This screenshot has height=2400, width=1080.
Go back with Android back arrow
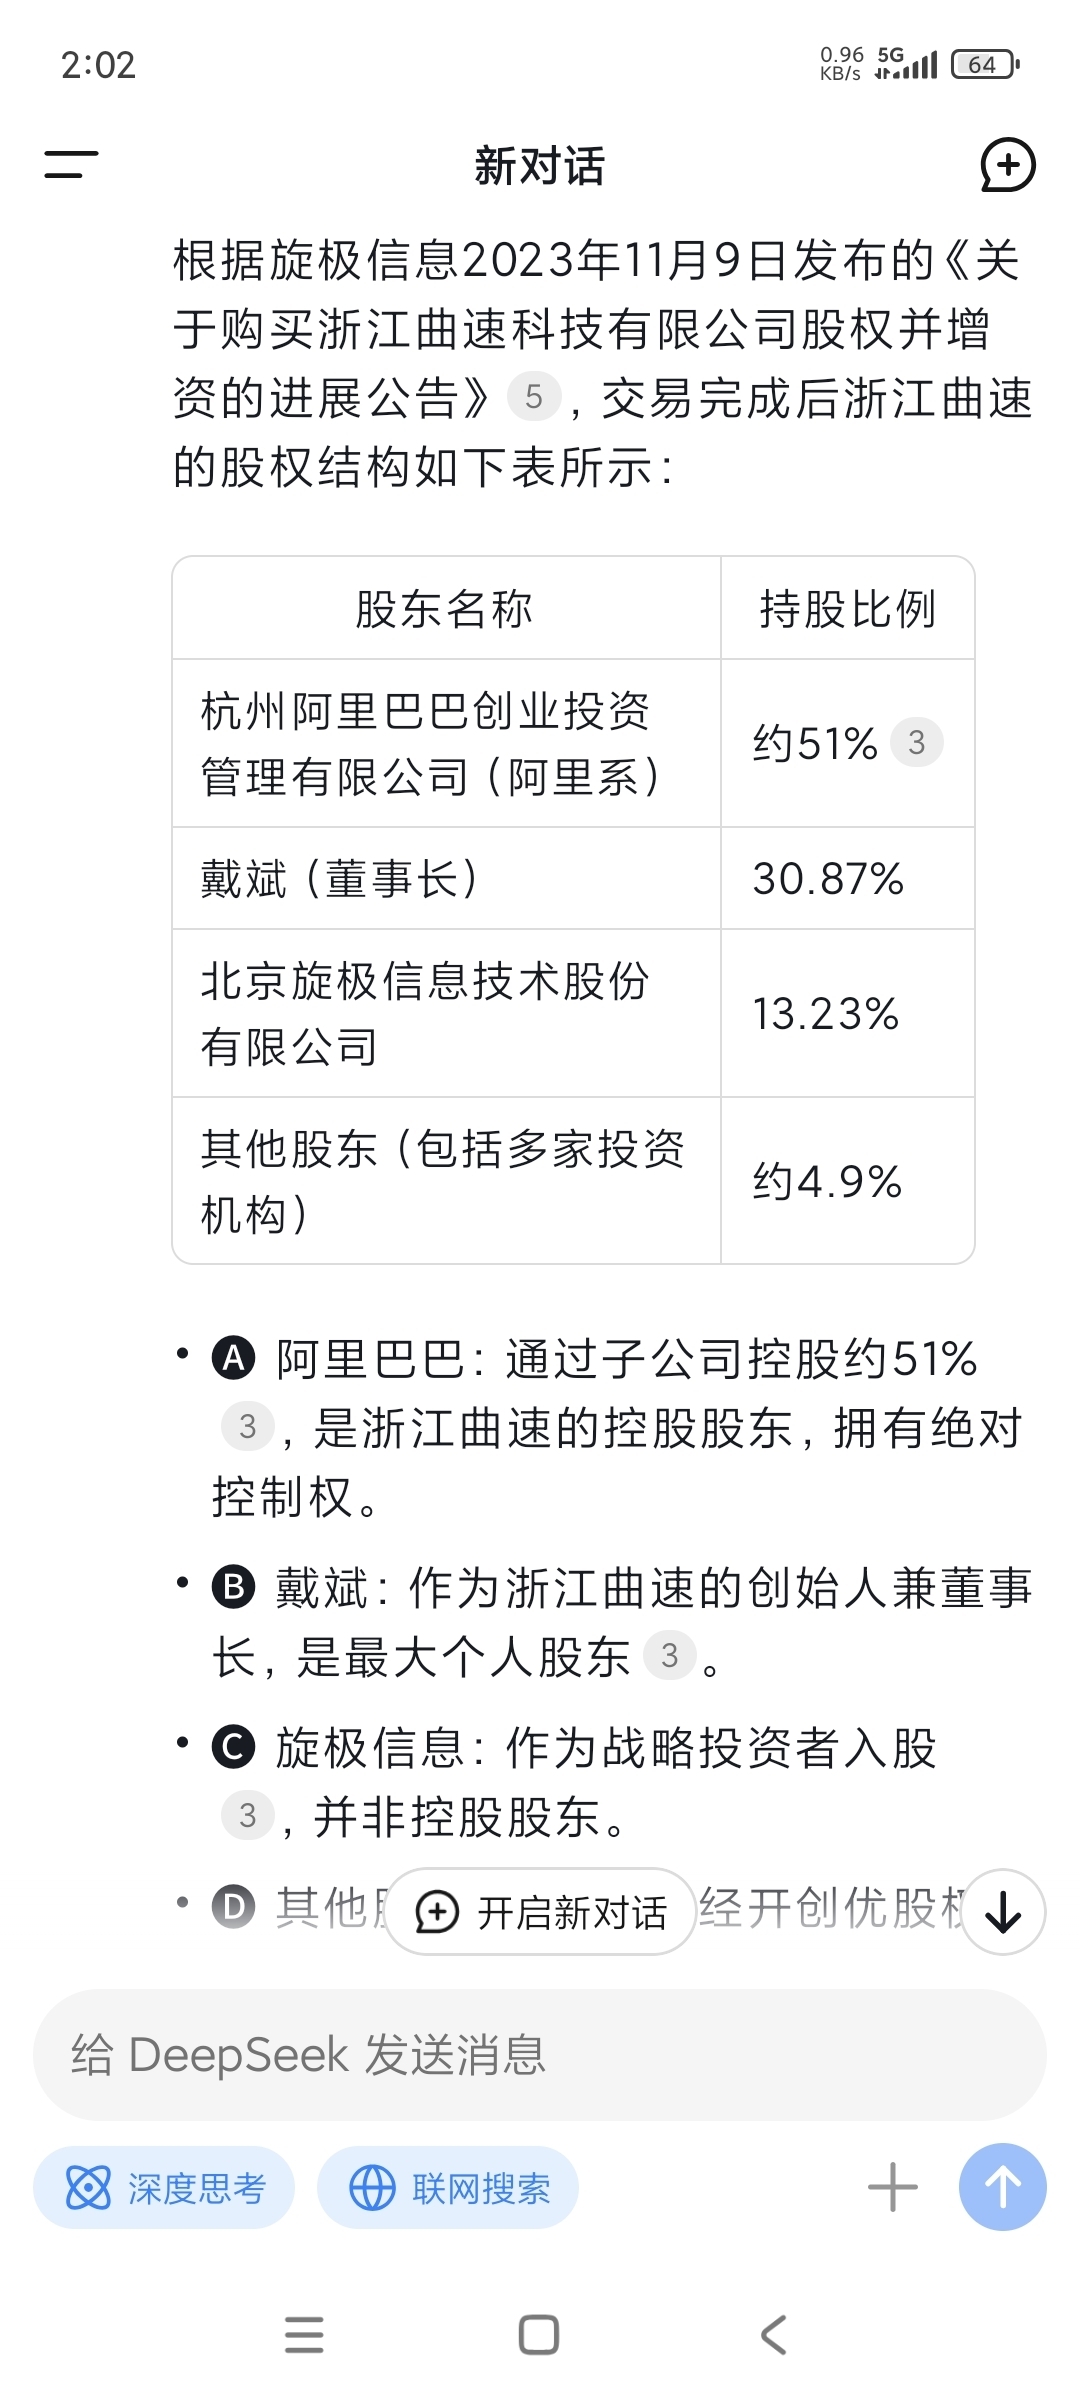(774, 2335)
